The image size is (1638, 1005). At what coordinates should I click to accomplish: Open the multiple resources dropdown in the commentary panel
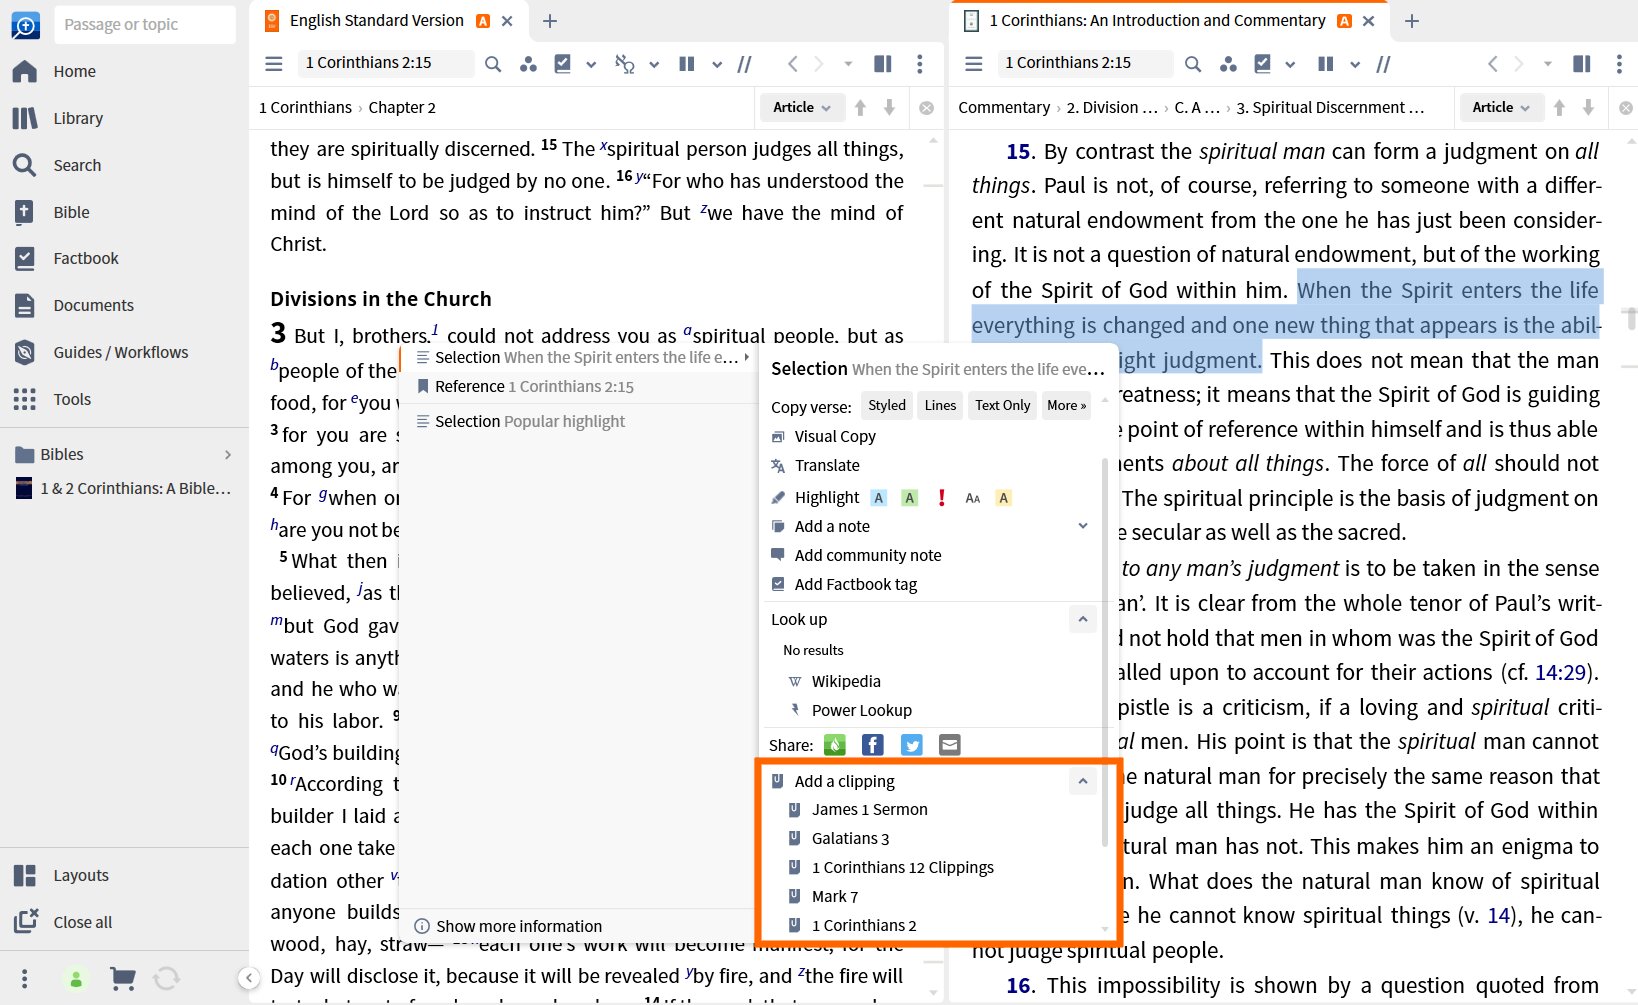tap(1355, 64)
